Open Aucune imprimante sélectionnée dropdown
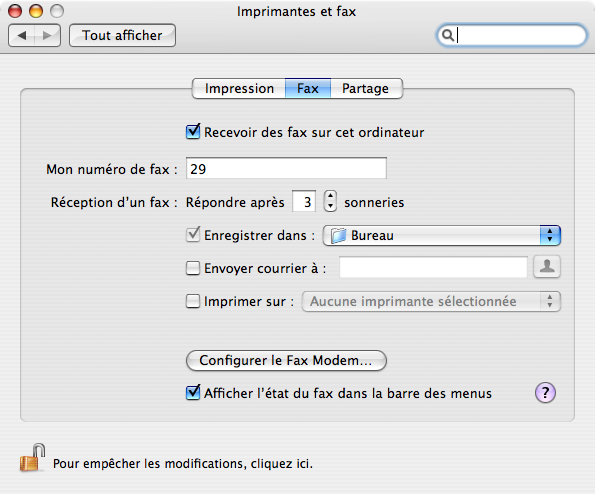 [431, 301]
